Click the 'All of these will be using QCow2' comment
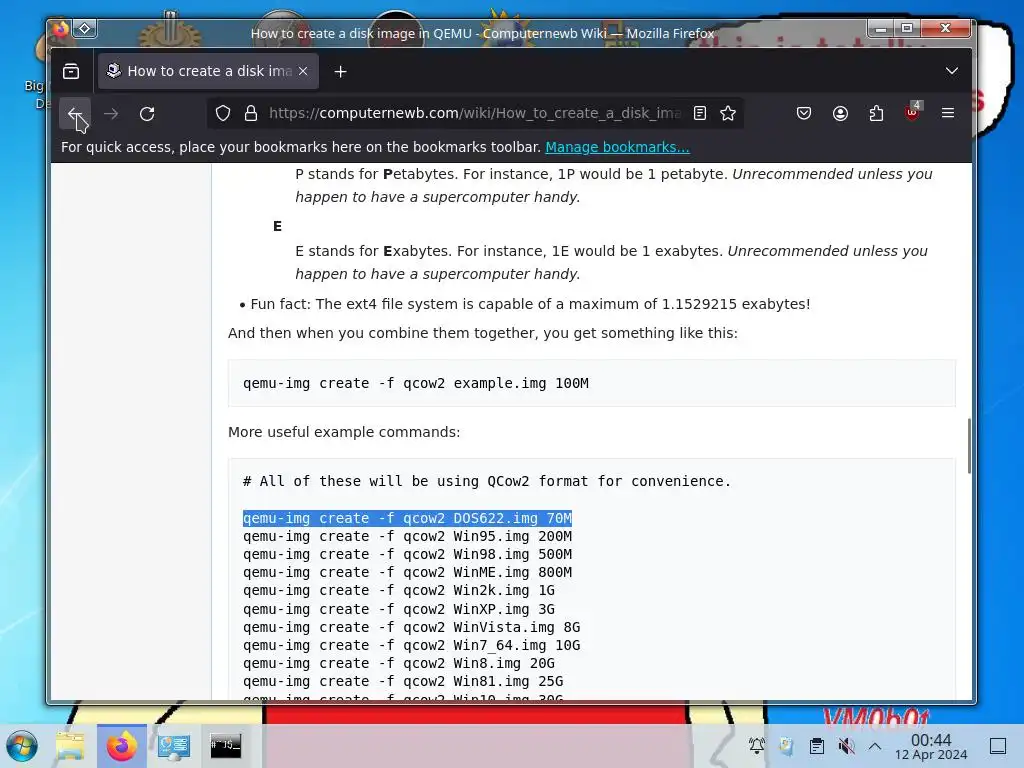1024x768 pixels. pos(487,481)
